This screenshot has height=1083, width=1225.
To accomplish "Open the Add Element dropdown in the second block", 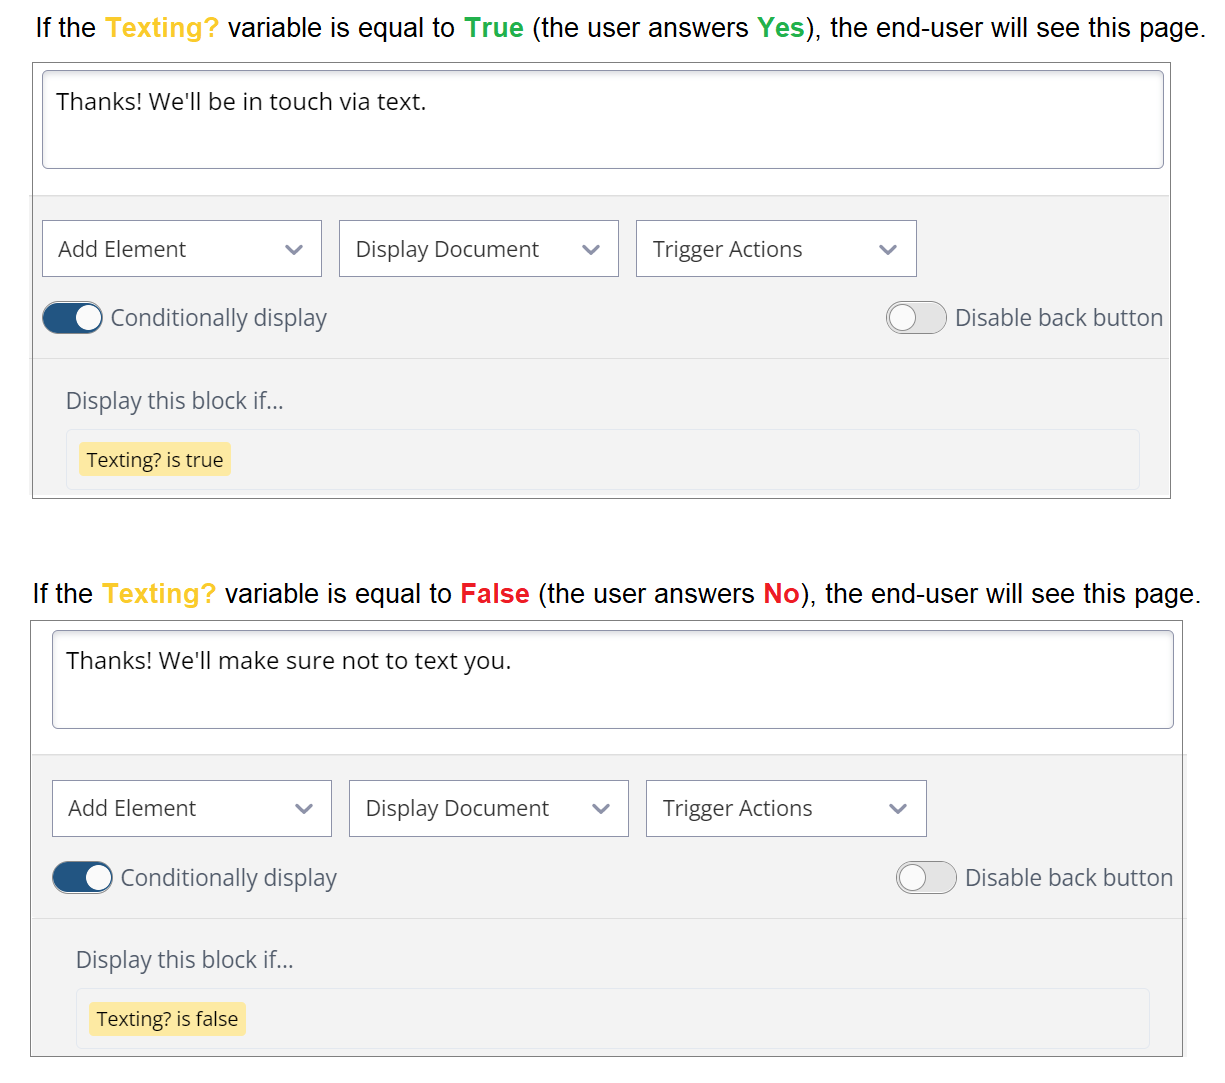I will click(191, 808).
